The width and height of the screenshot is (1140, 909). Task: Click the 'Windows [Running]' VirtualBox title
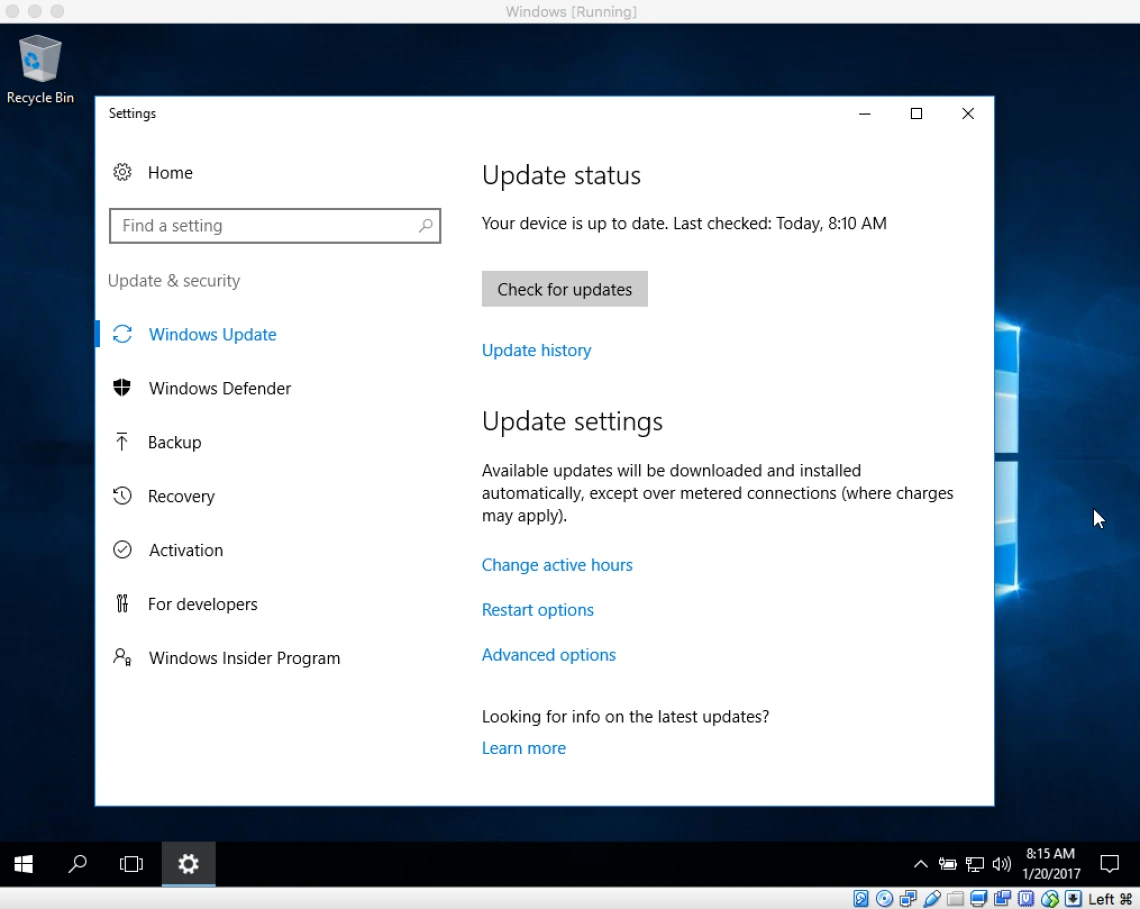click(571, 12)
